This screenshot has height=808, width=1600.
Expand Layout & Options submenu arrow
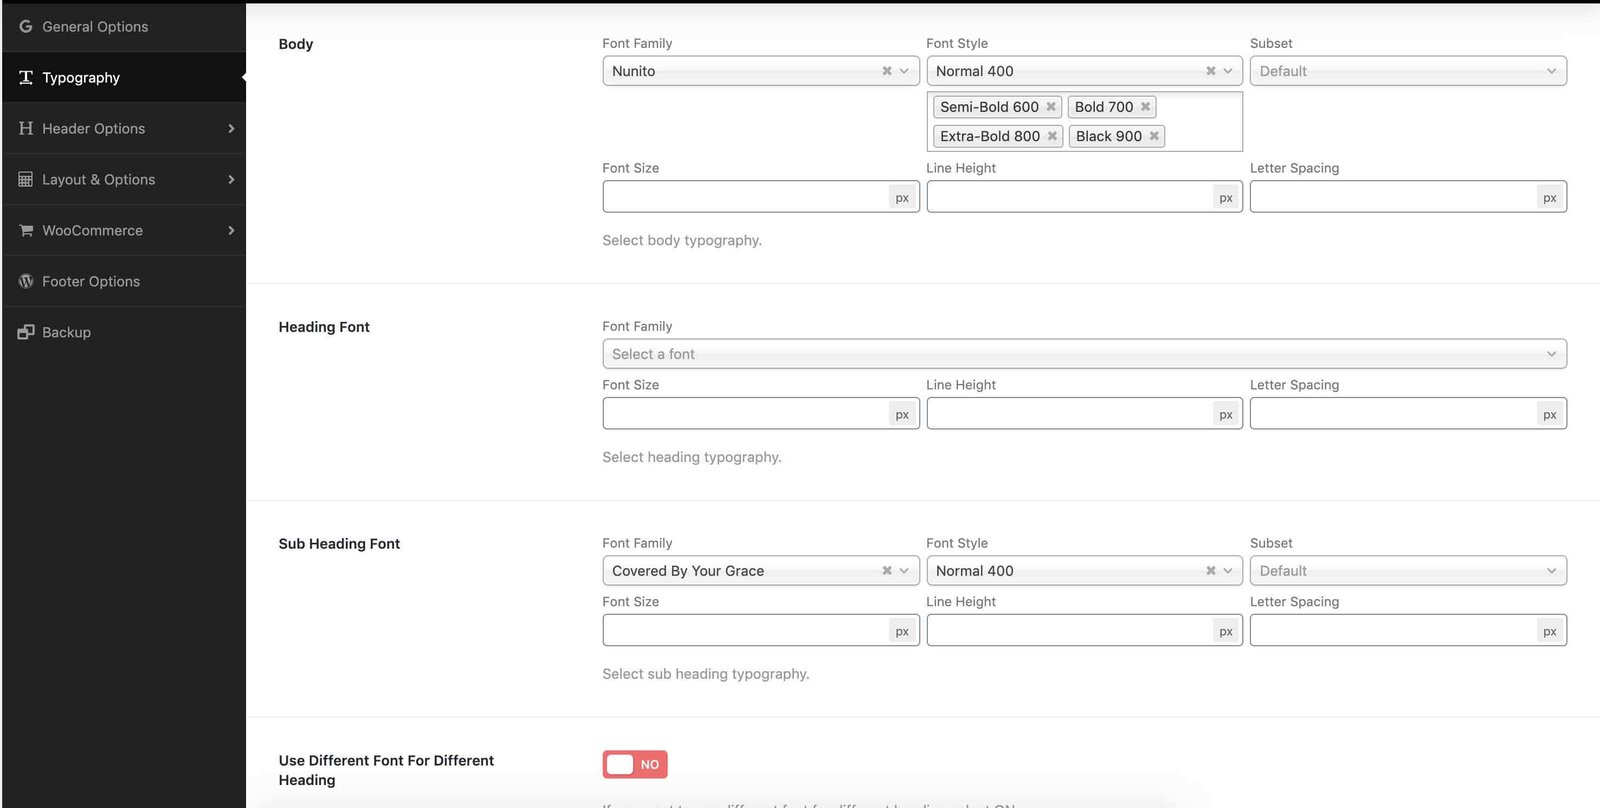(231, 180)
